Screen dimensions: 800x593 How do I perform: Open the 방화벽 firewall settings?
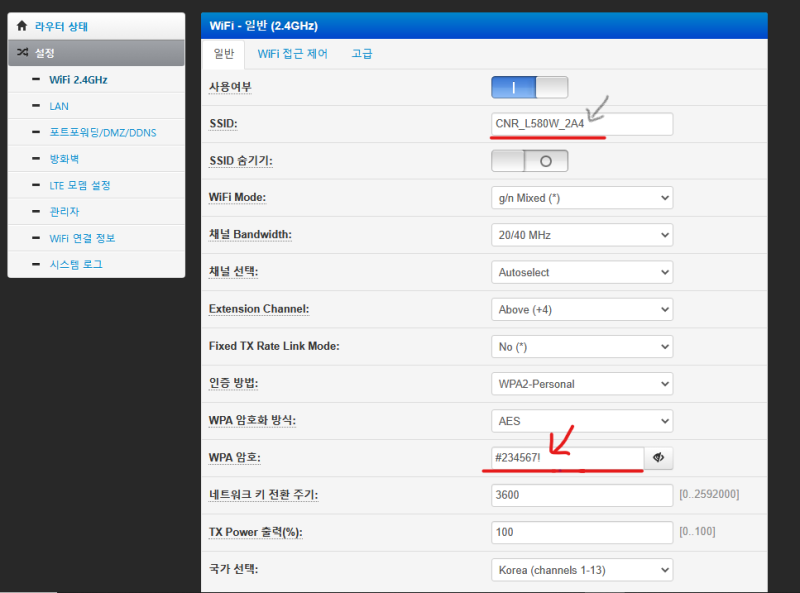pos(63,158)
